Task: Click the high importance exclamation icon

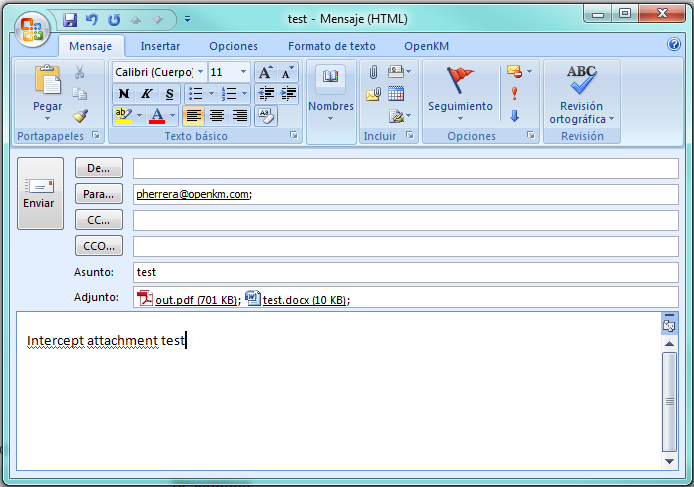Action: [x=514, y=94]
